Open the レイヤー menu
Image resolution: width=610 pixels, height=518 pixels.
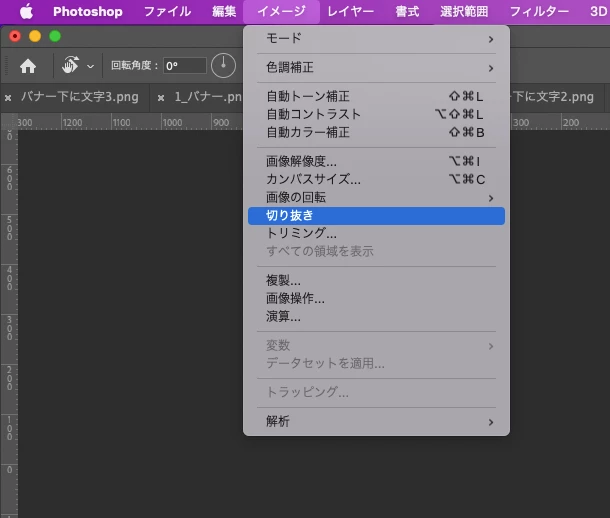pos(351,12)
